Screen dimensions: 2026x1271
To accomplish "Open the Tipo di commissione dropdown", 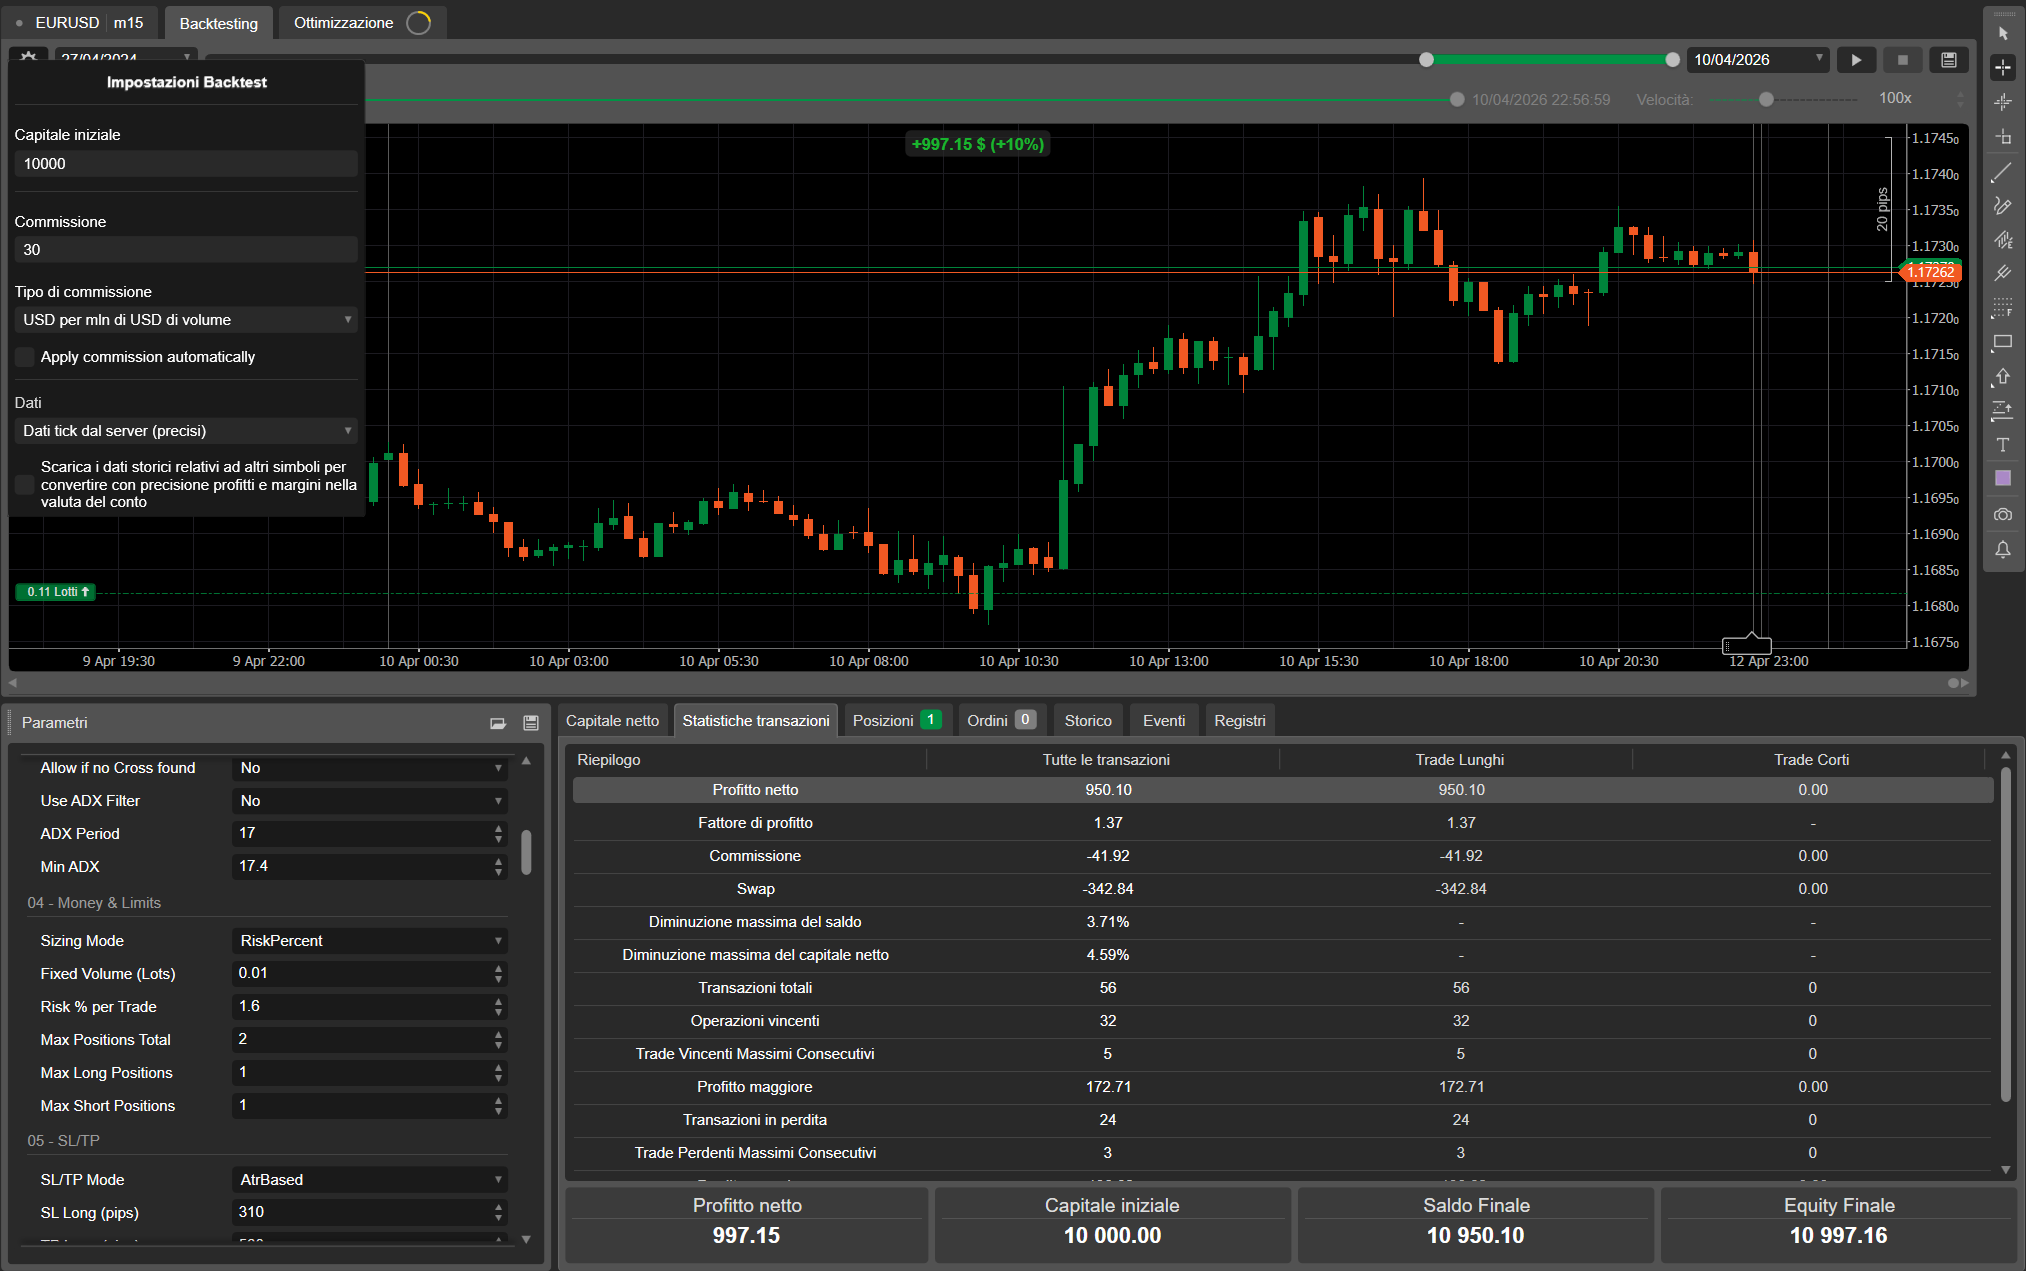I will tap(185, 319).
